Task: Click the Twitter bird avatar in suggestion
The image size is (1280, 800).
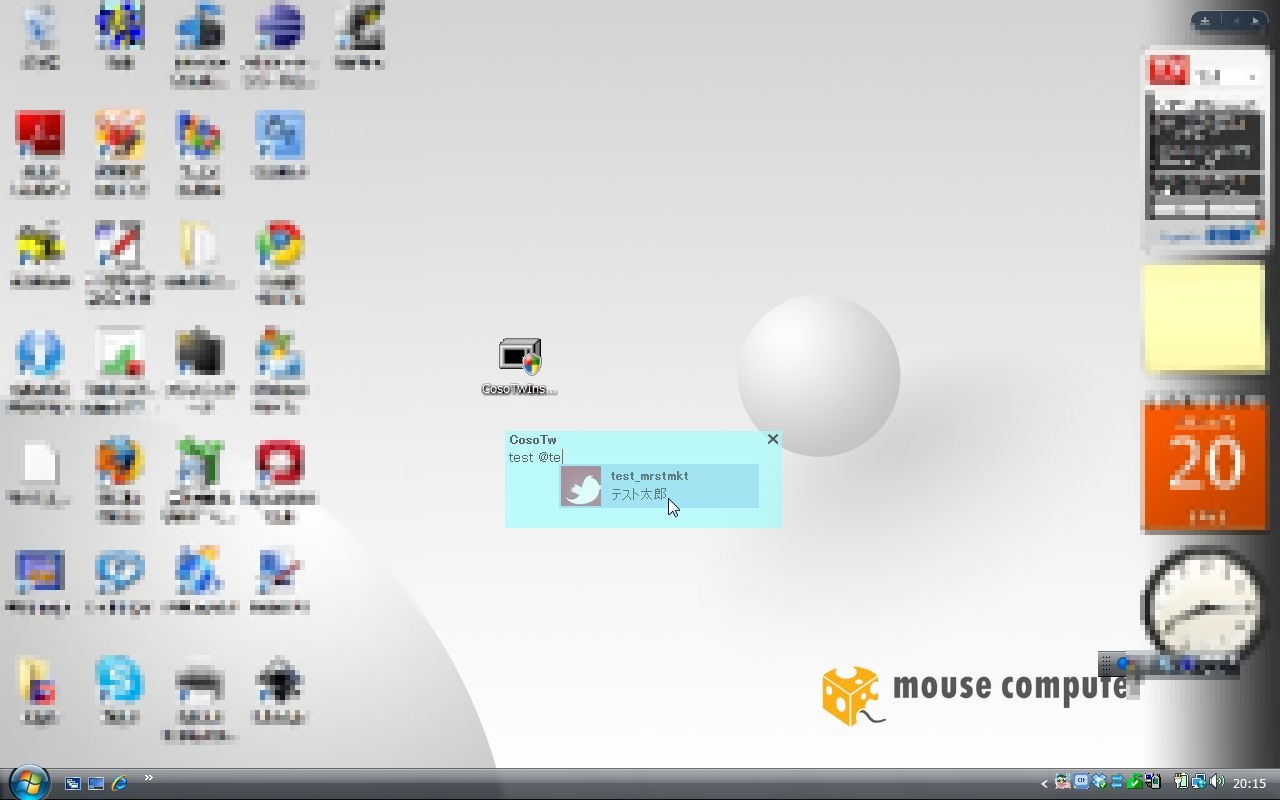Action: [581, 486]
